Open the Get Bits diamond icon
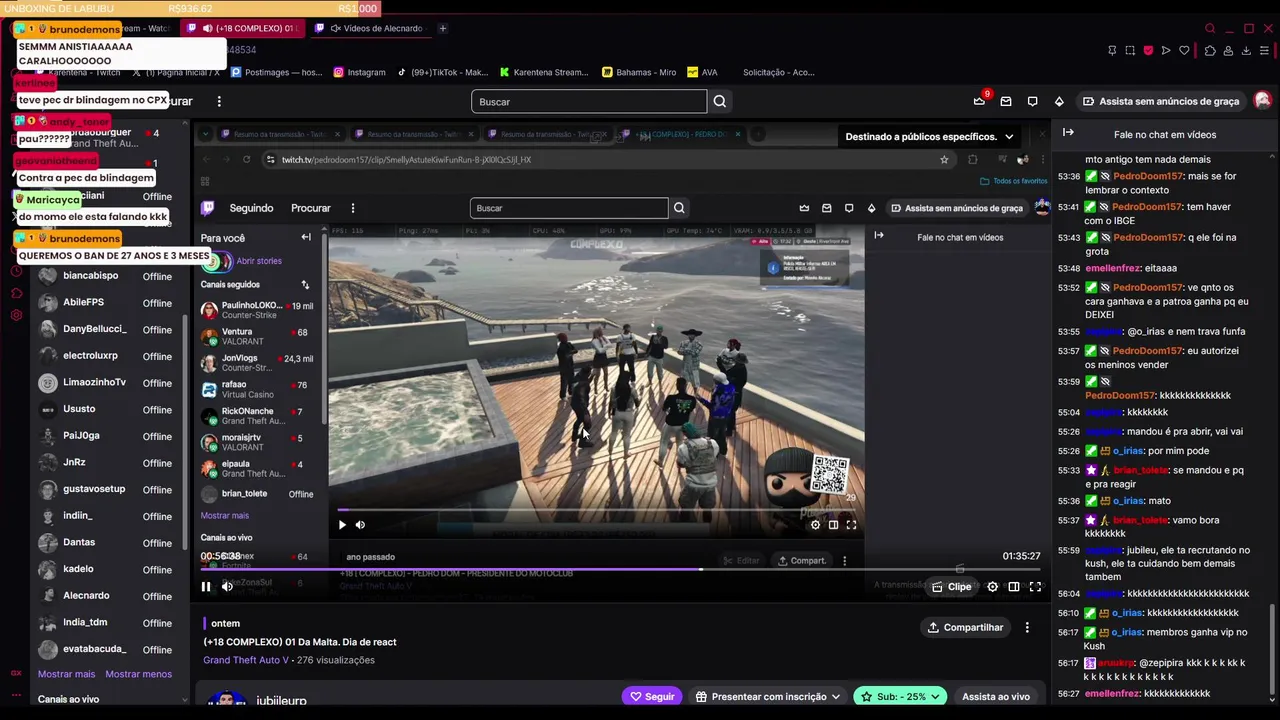The image size is (1280, 720). click(1059, 101)
